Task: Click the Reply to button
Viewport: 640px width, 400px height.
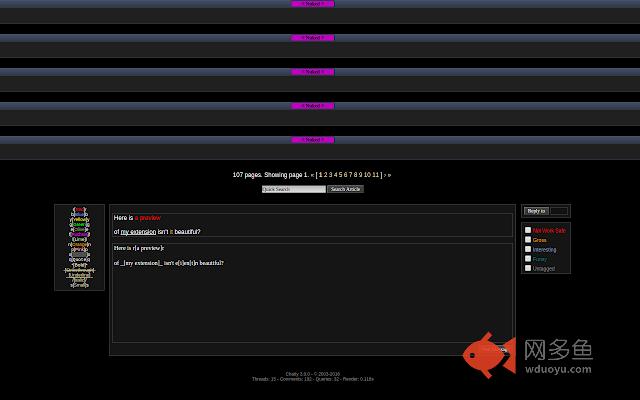Action: (536, 211)
